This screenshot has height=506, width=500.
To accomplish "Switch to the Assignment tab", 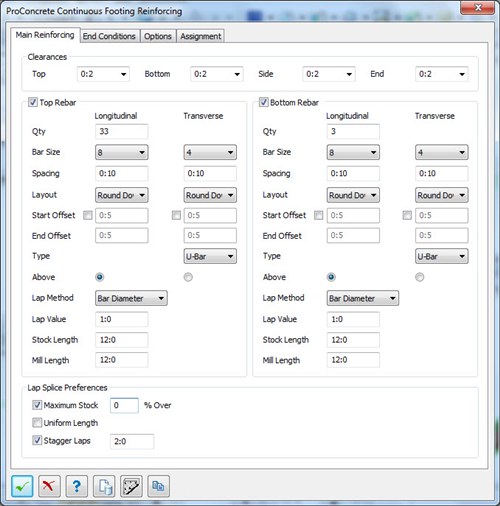I will pyautogui.click(x=201, y=36).
